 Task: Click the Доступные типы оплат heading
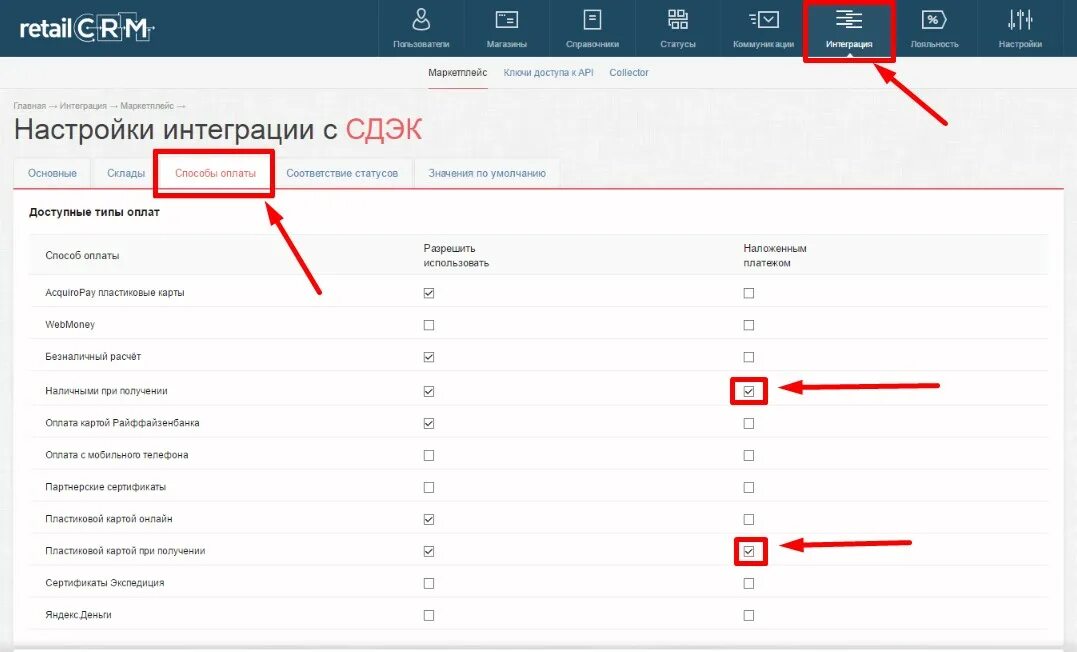(x=94, y=212)
